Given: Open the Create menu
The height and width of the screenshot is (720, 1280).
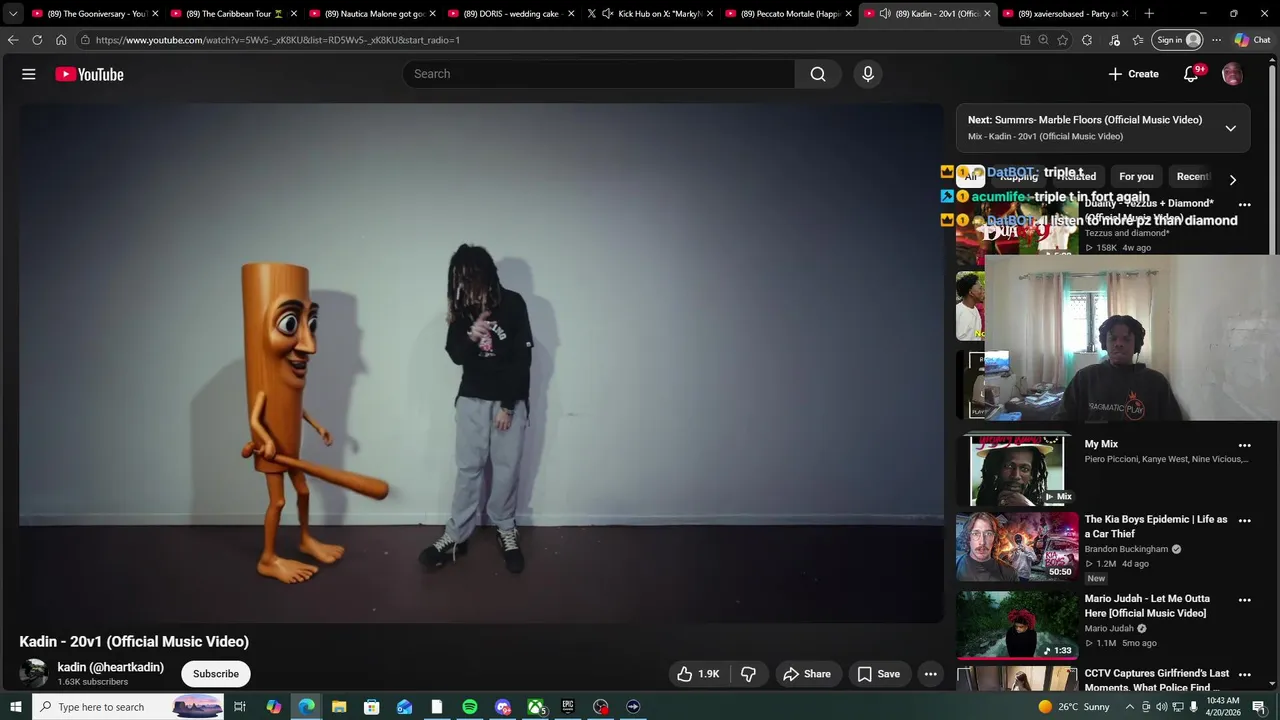Looking at the screenshot, I should coord(1133,74).
